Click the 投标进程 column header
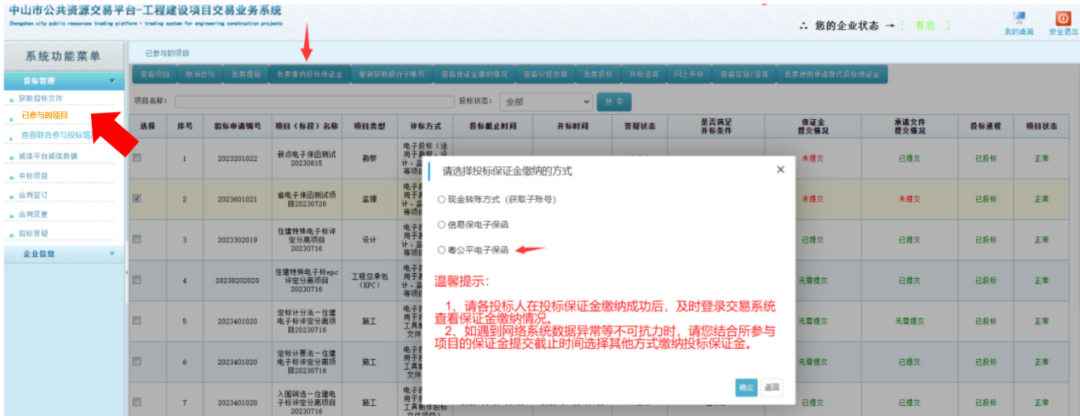Viewport: 1080px width, 416px height. 984,126
